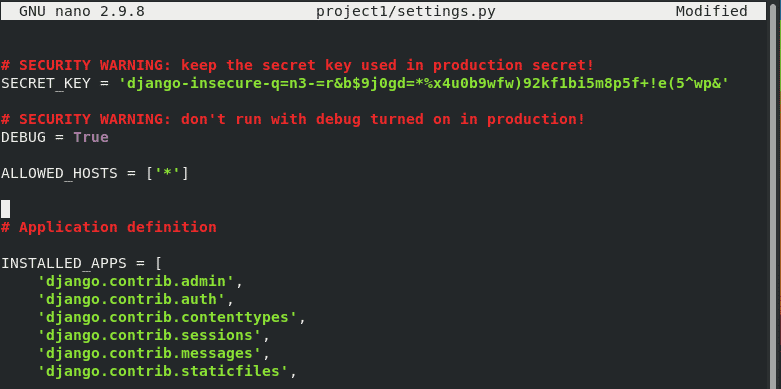
Task: Click the DEBUG setting name
Action: pos(23,137)
